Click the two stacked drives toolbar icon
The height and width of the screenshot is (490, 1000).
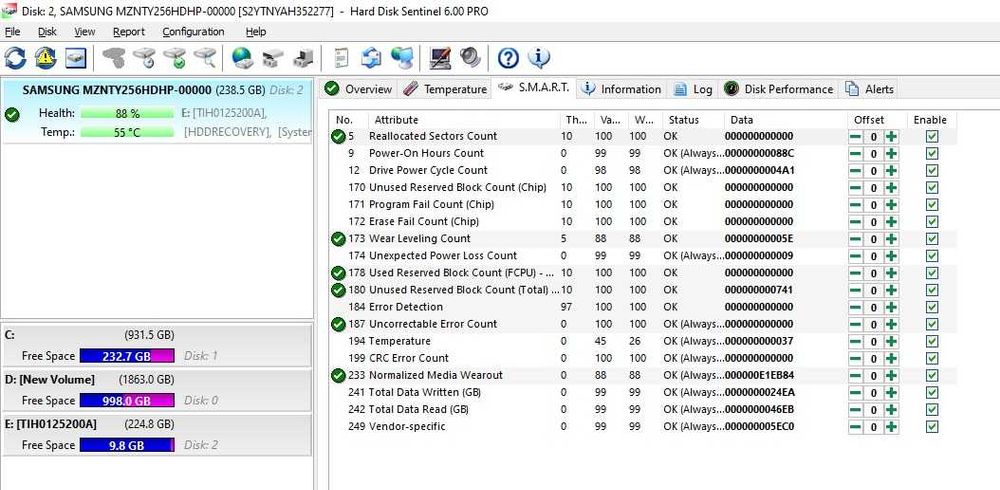[273, 58]
